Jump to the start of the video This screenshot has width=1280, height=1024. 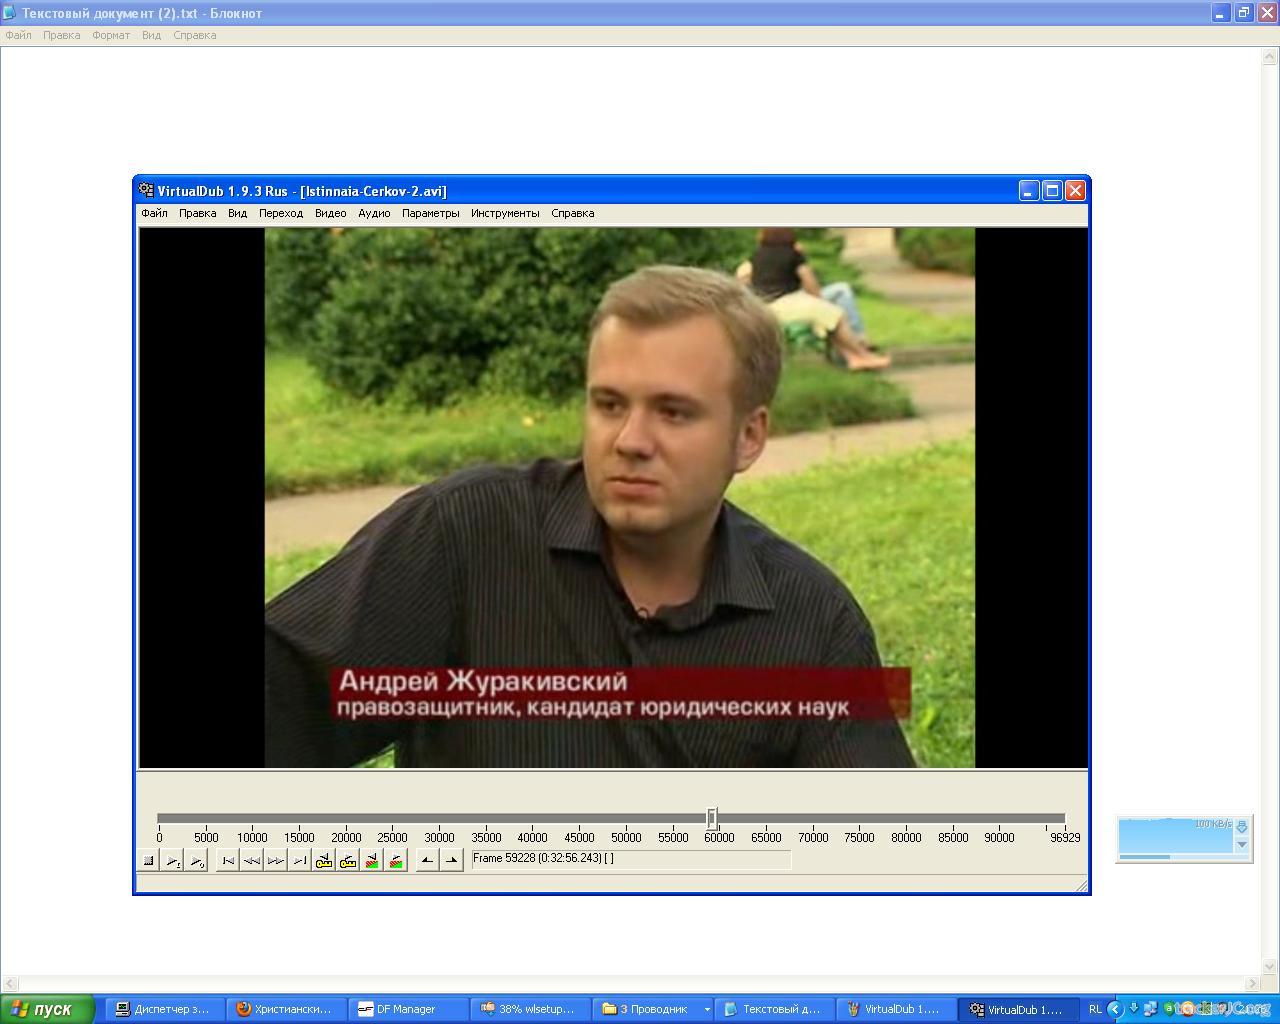[228, 860]
